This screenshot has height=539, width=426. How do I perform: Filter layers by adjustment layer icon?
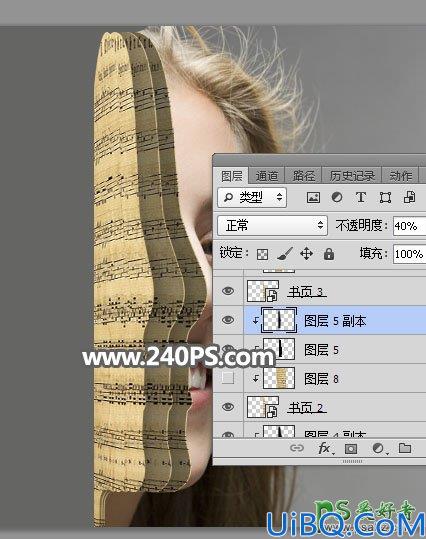coord(337,197)
